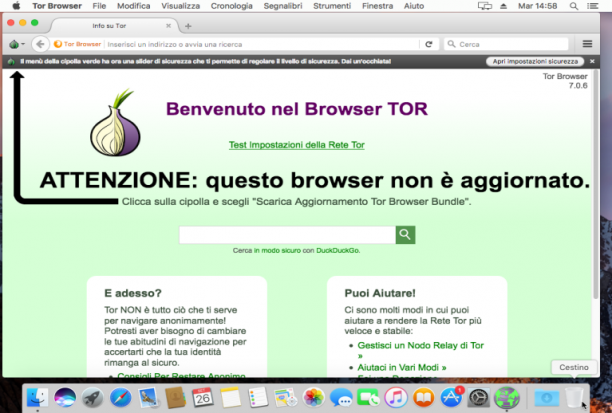Open the Finestra menu
This screenshot has height=413, width=612.
tap(377, 6)
